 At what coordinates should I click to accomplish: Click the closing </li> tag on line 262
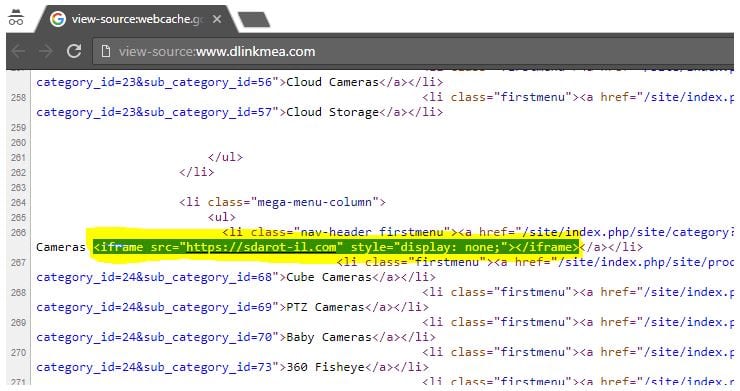tap(196, 172)
